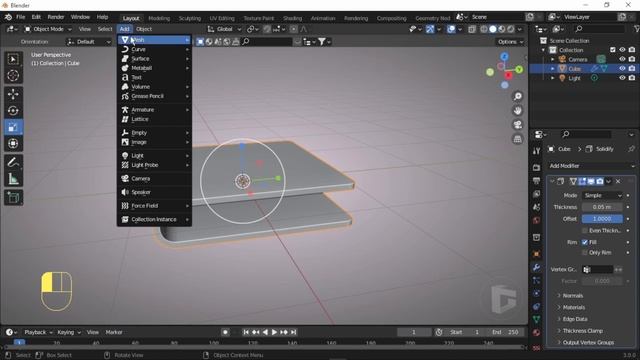
Task: Select the Annotate tool
Action: (13, 162)
